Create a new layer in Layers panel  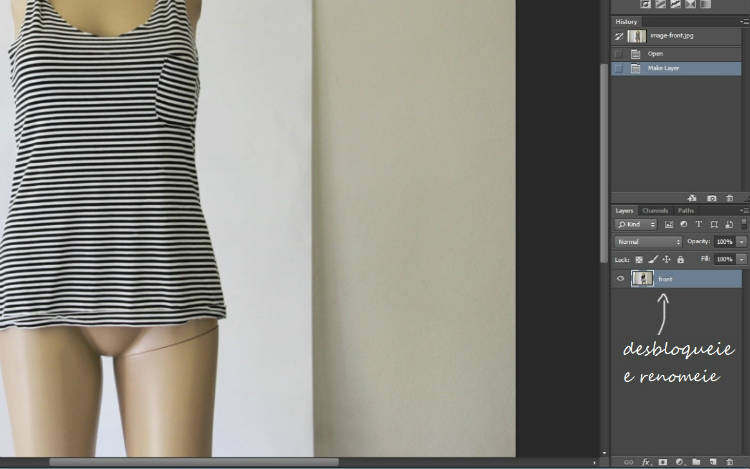(713, 462)
